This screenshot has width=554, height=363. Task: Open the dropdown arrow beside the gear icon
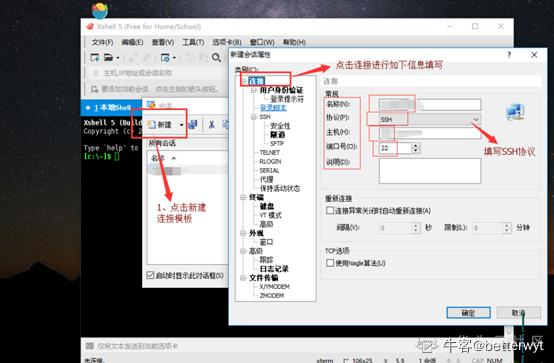point(174,58)
